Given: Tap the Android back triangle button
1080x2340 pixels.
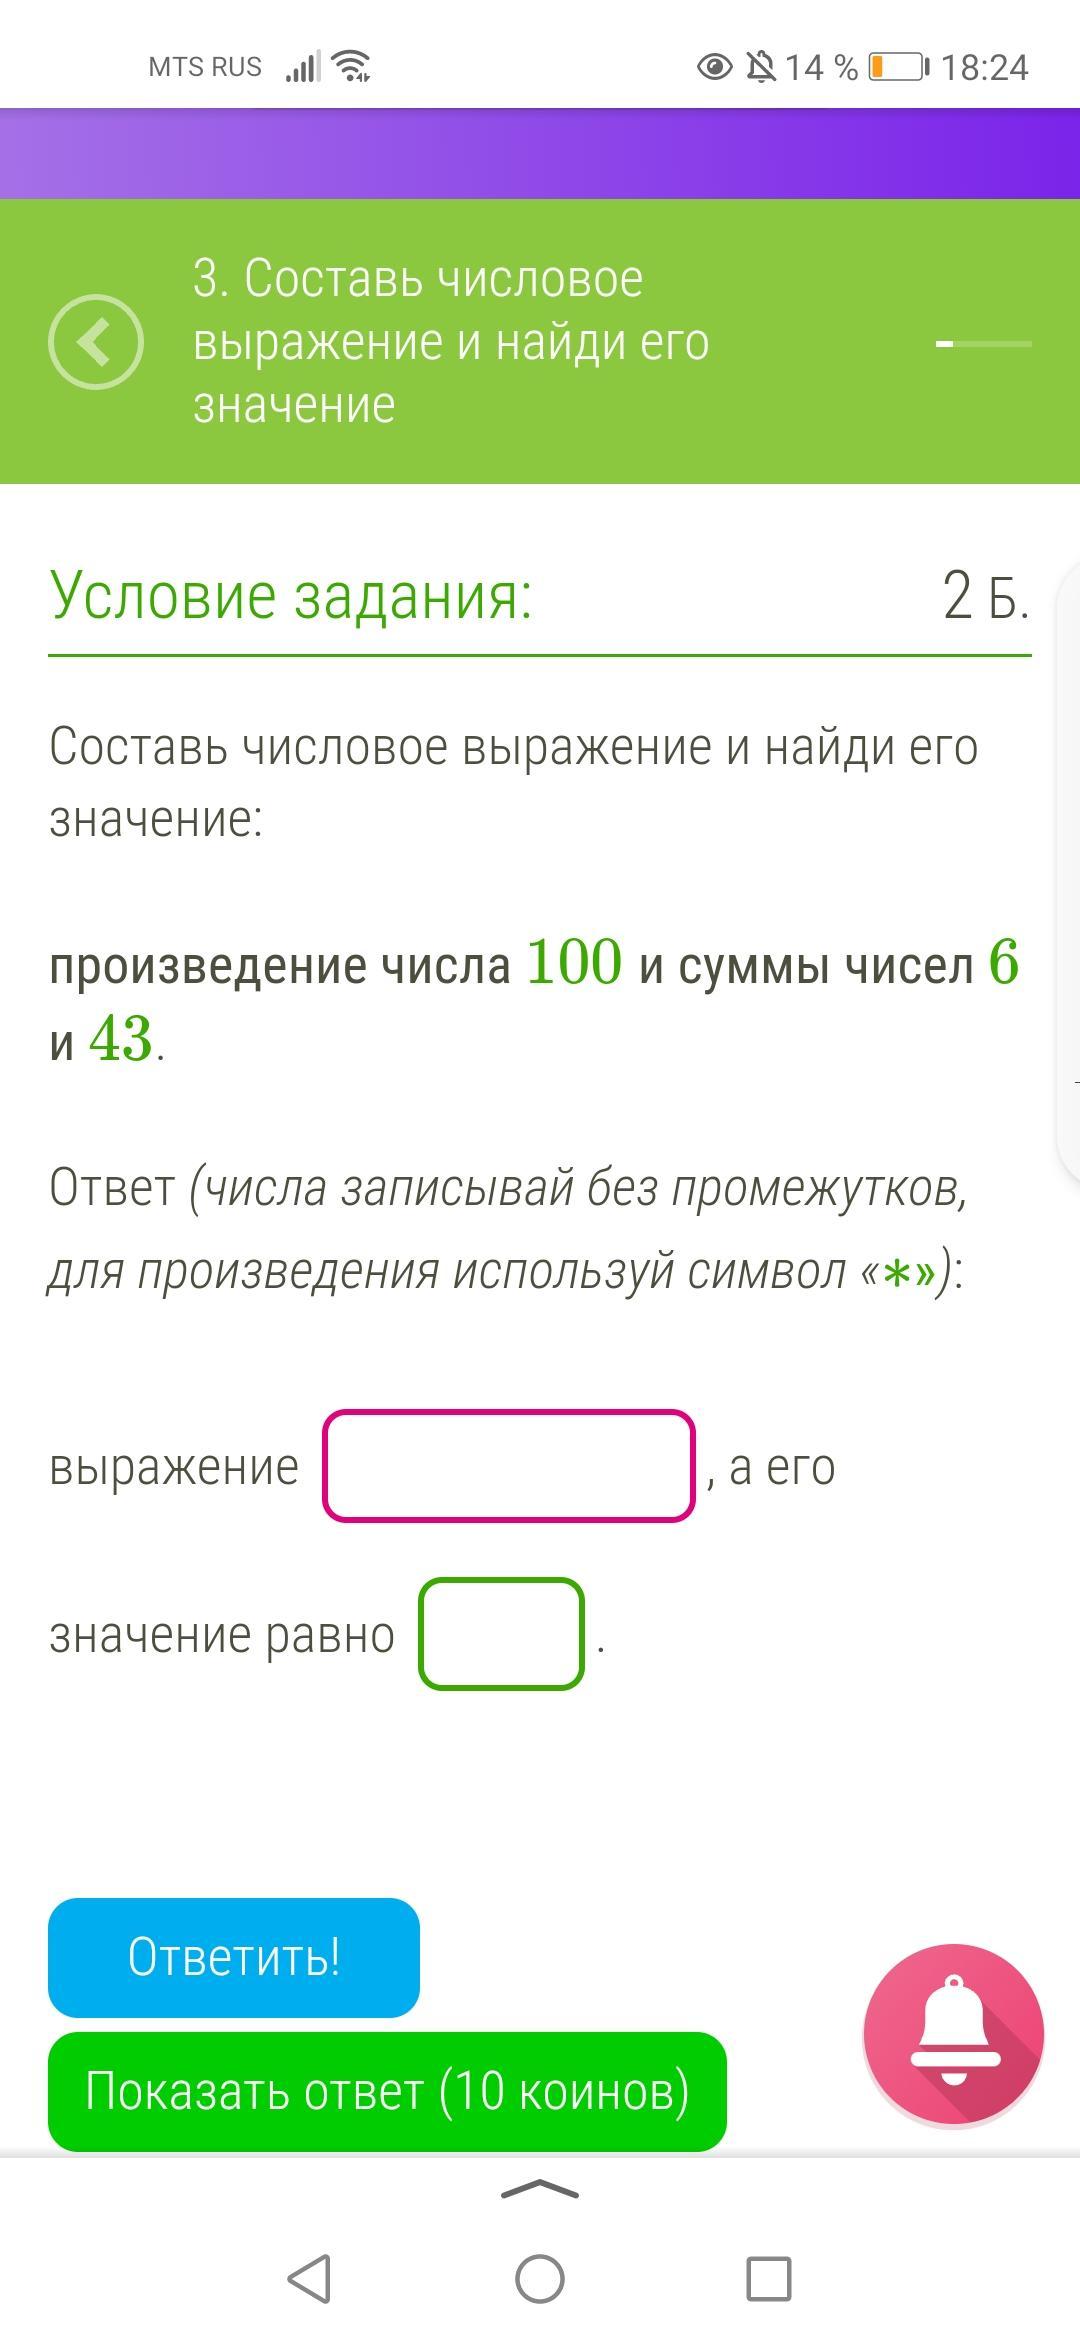Looking at the screenshot, I should coord(310,2279).
